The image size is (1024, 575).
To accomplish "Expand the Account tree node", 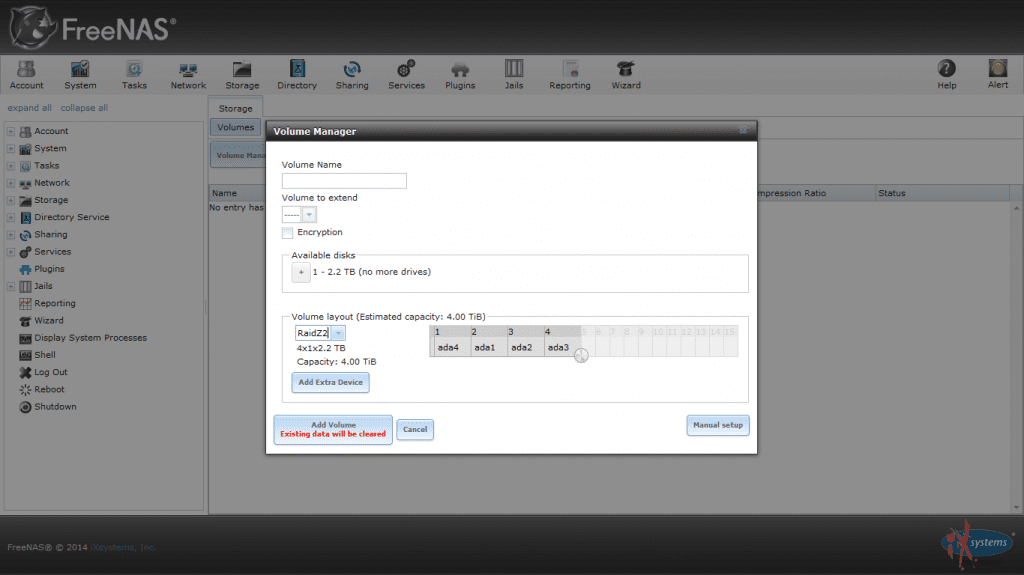I will [x=10, y=131].
